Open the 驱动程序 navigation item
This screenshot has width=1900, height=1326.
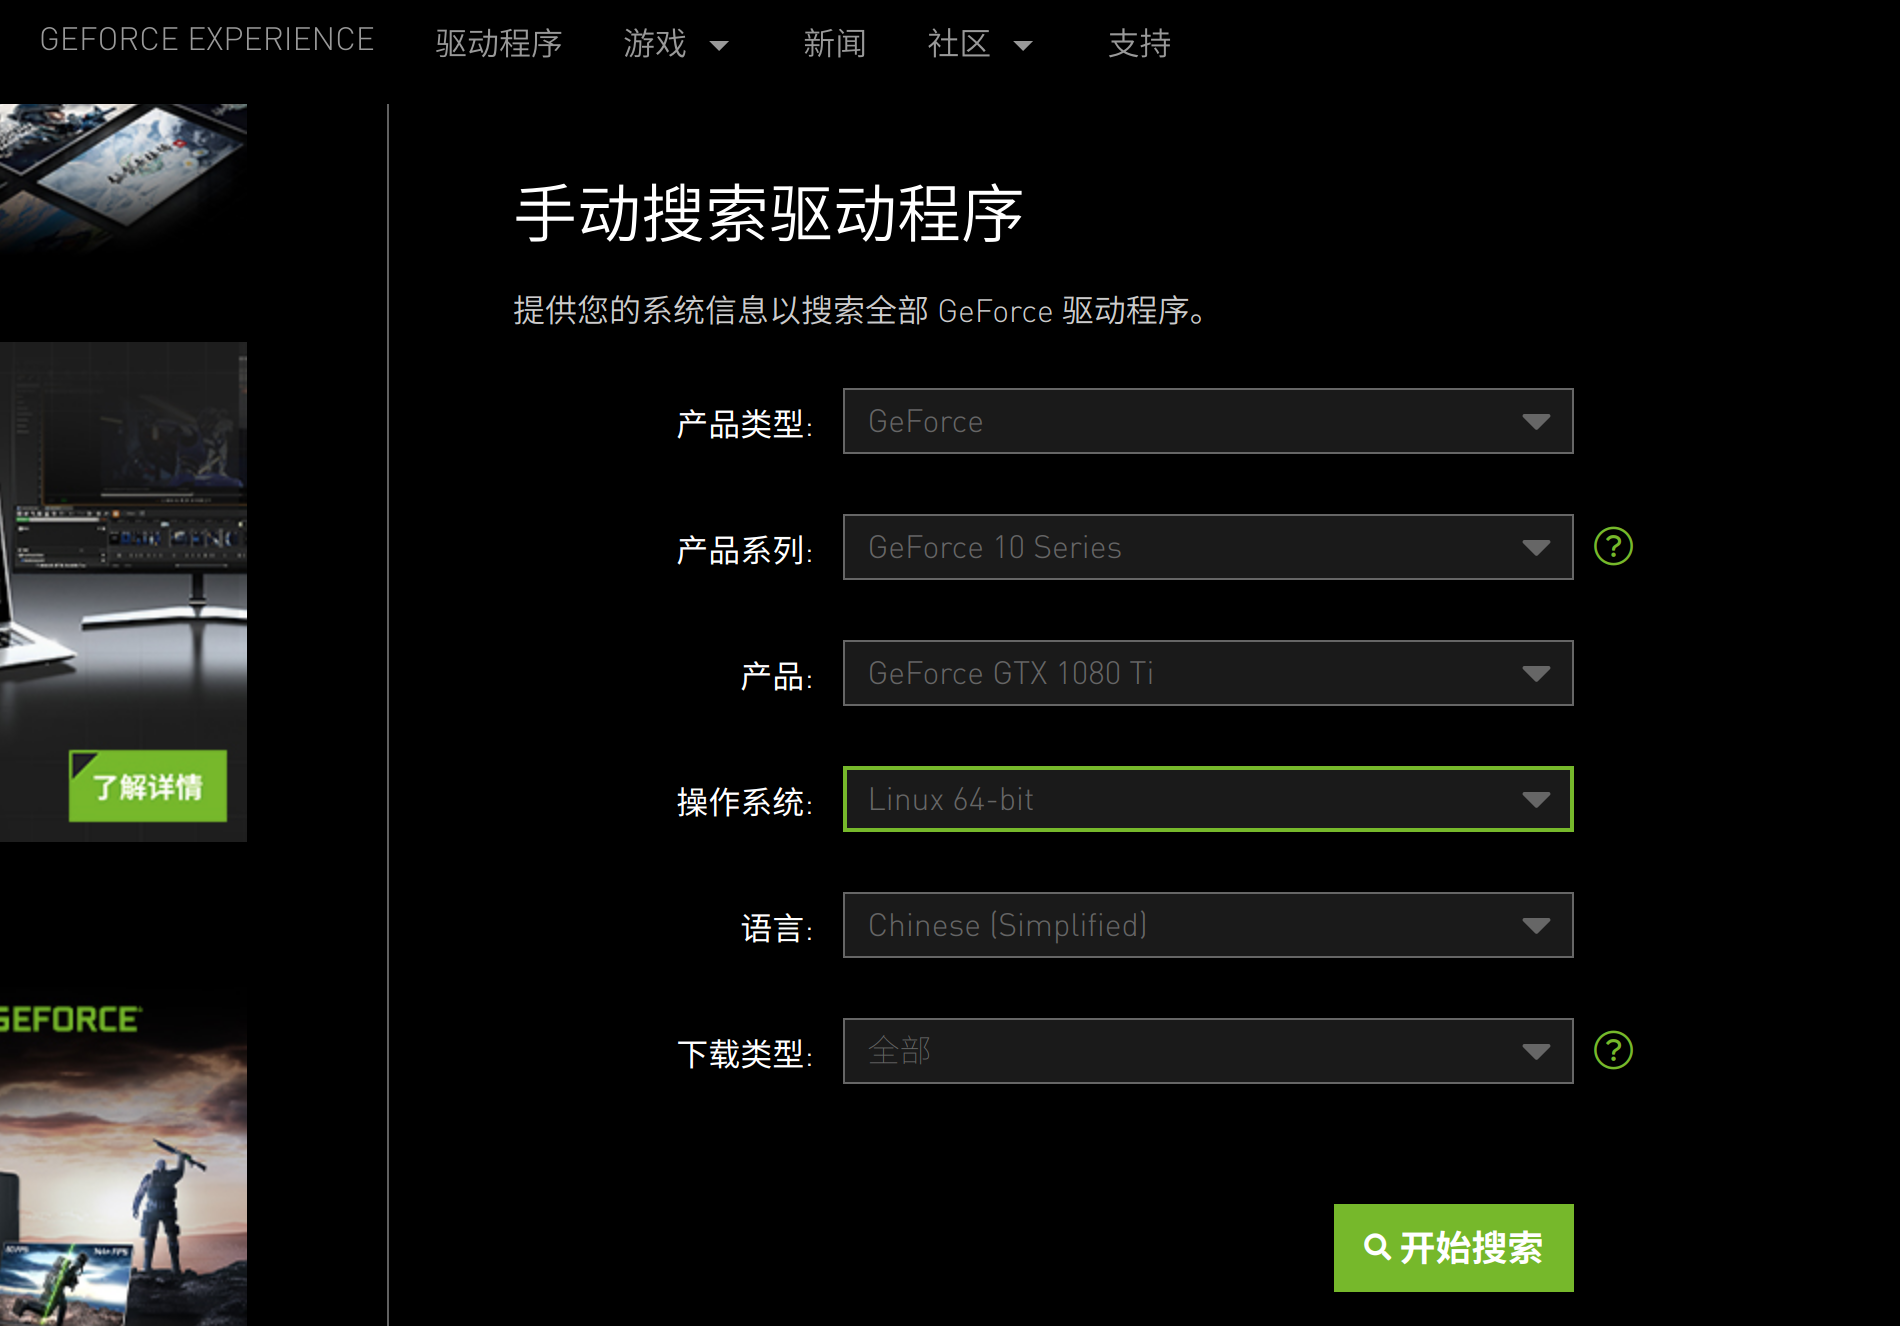[x=499, y=44]
